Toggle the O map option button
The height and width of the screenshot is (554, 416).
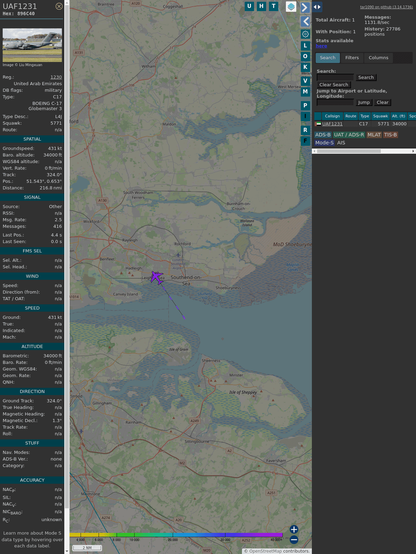[305, 56]
